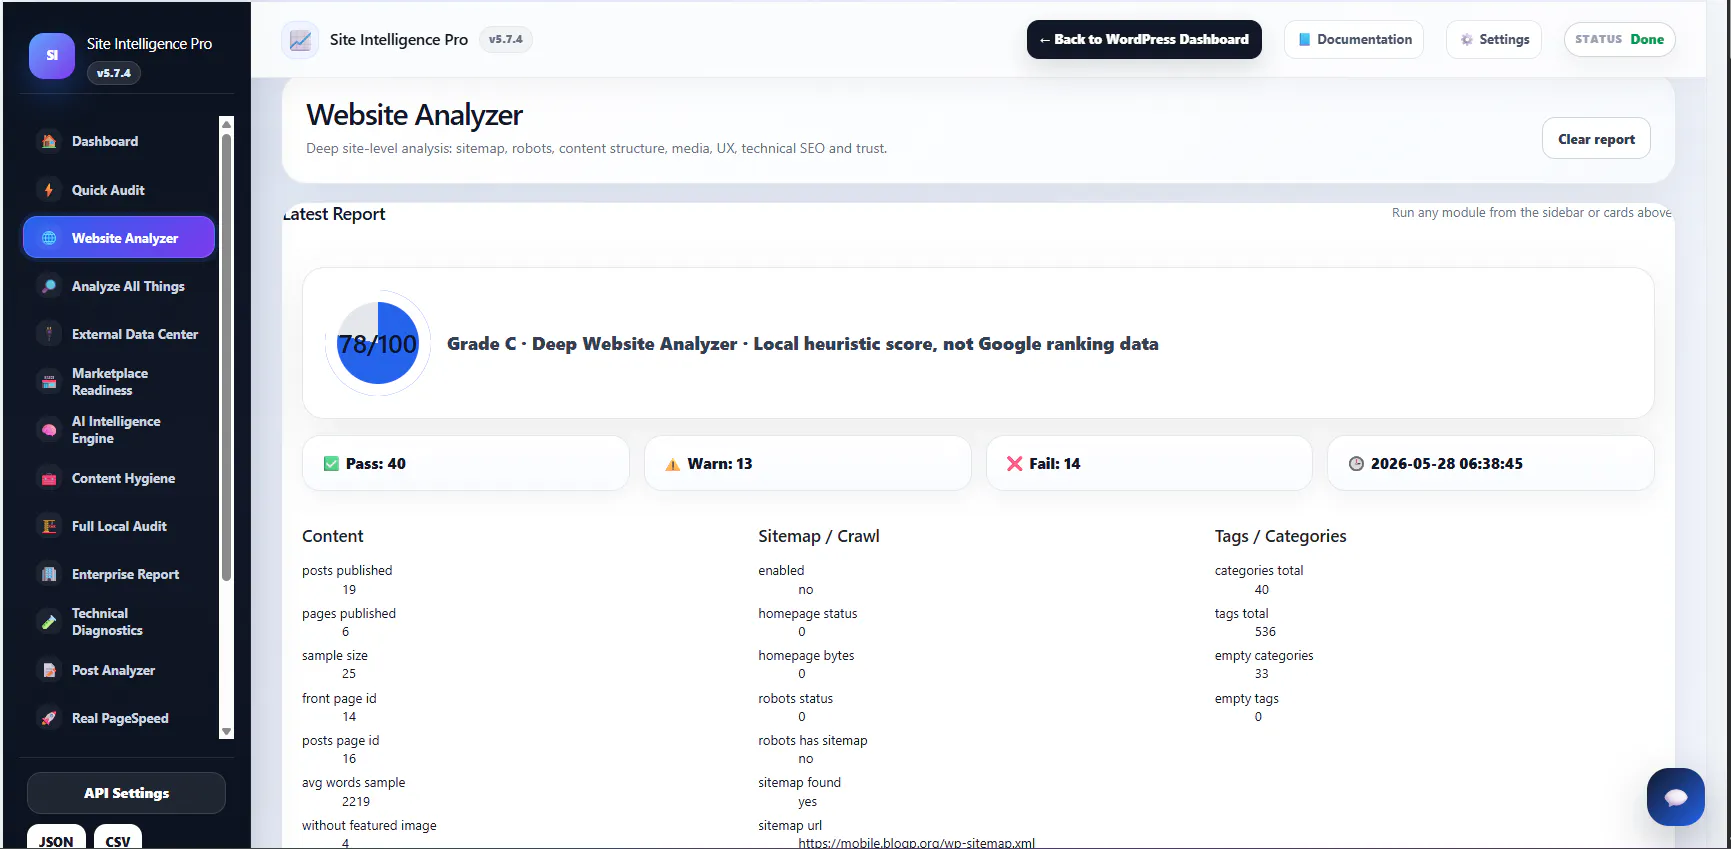
Task: Click the timestamp 2026-05-28 06:38:45
Action: pos(1447,464)
